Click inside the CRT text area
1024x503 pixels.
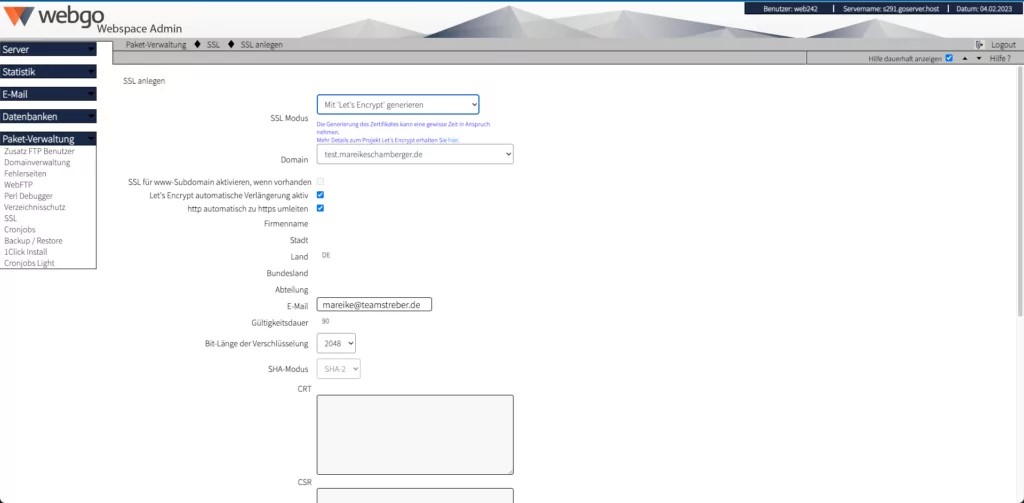coord(415,434)
